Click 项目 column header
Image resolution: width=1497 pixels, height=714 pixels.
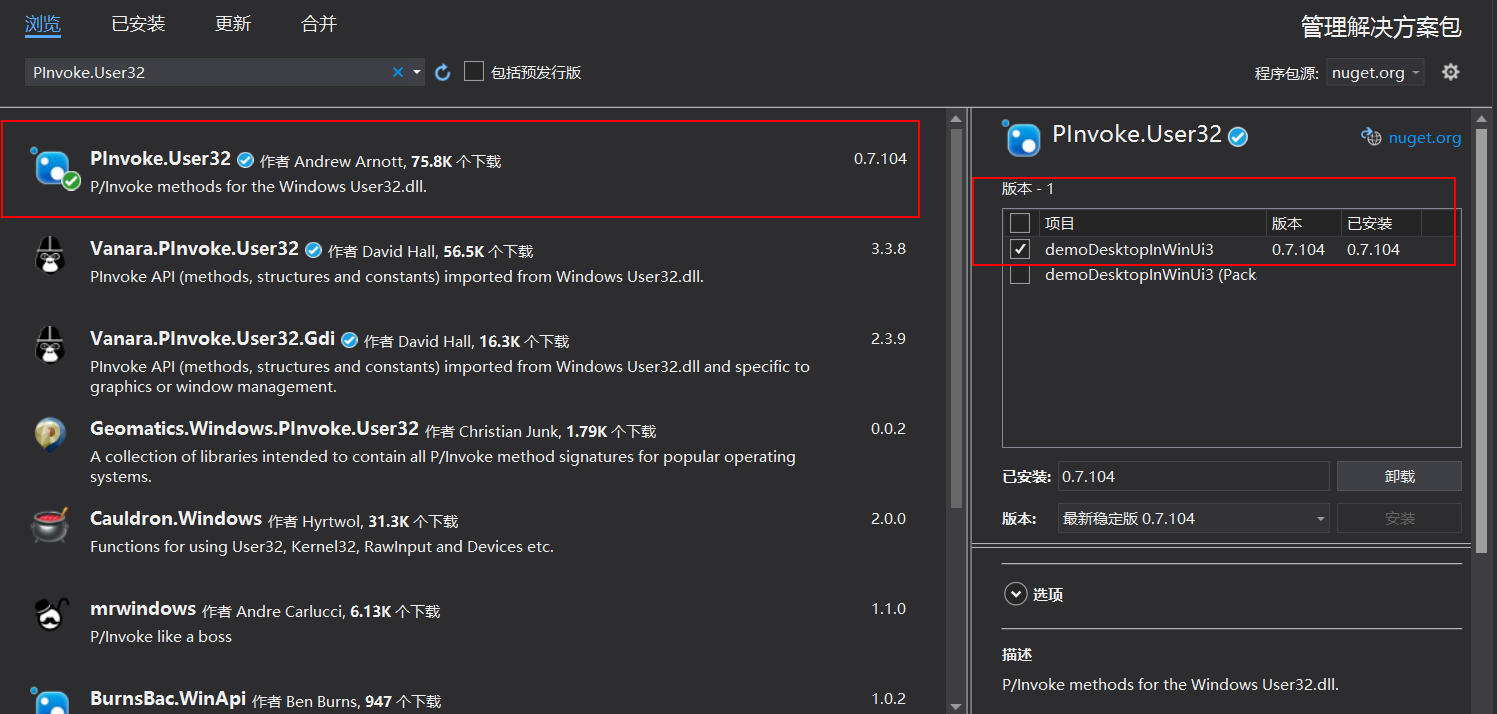pos(1060,223)
